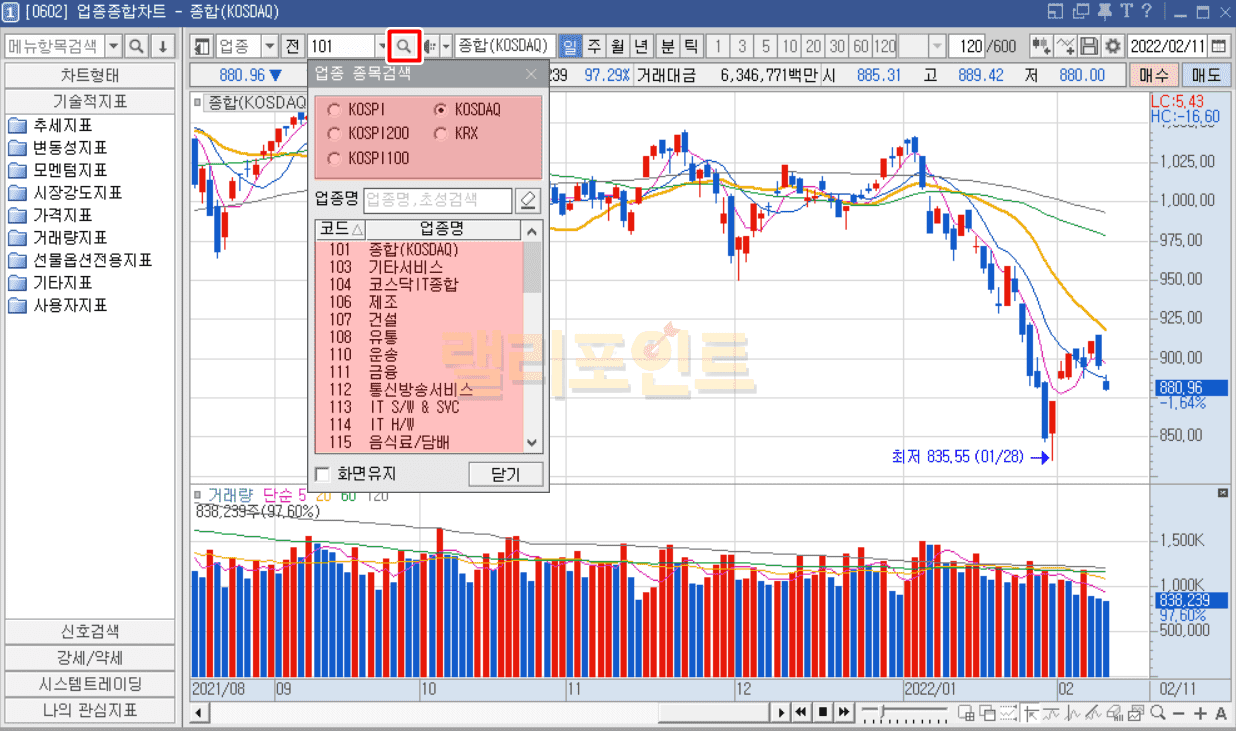The width and height of the screenshot is (1236, 731).
Task: Click the eraser icon beside sector name field
Action: tap(528, 200)
